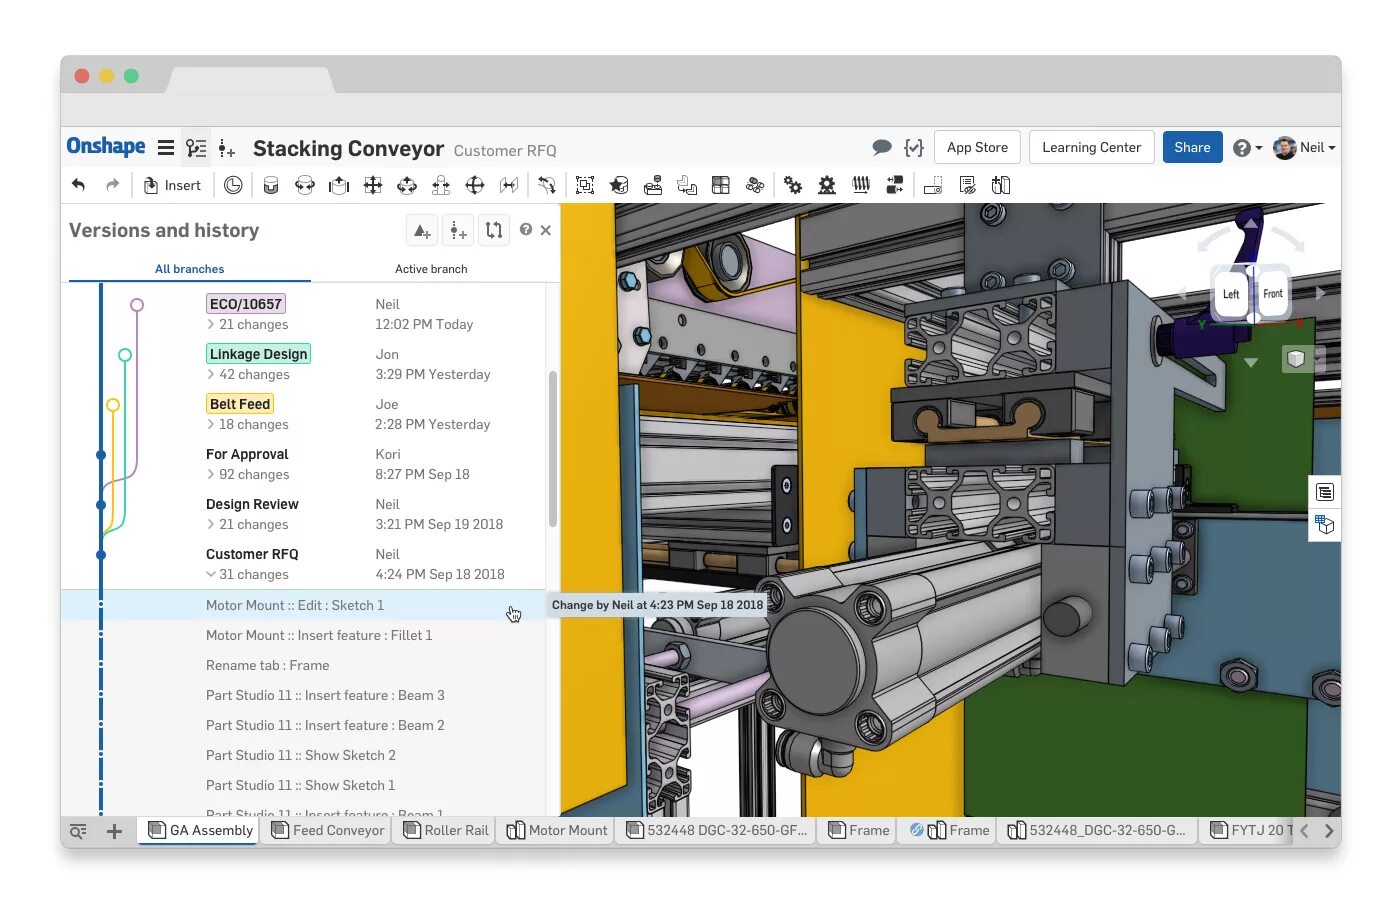The height and width of the screenshot is (920, 1400).
Task: Select the gear relation tool
Action: (x=793, y=185)
